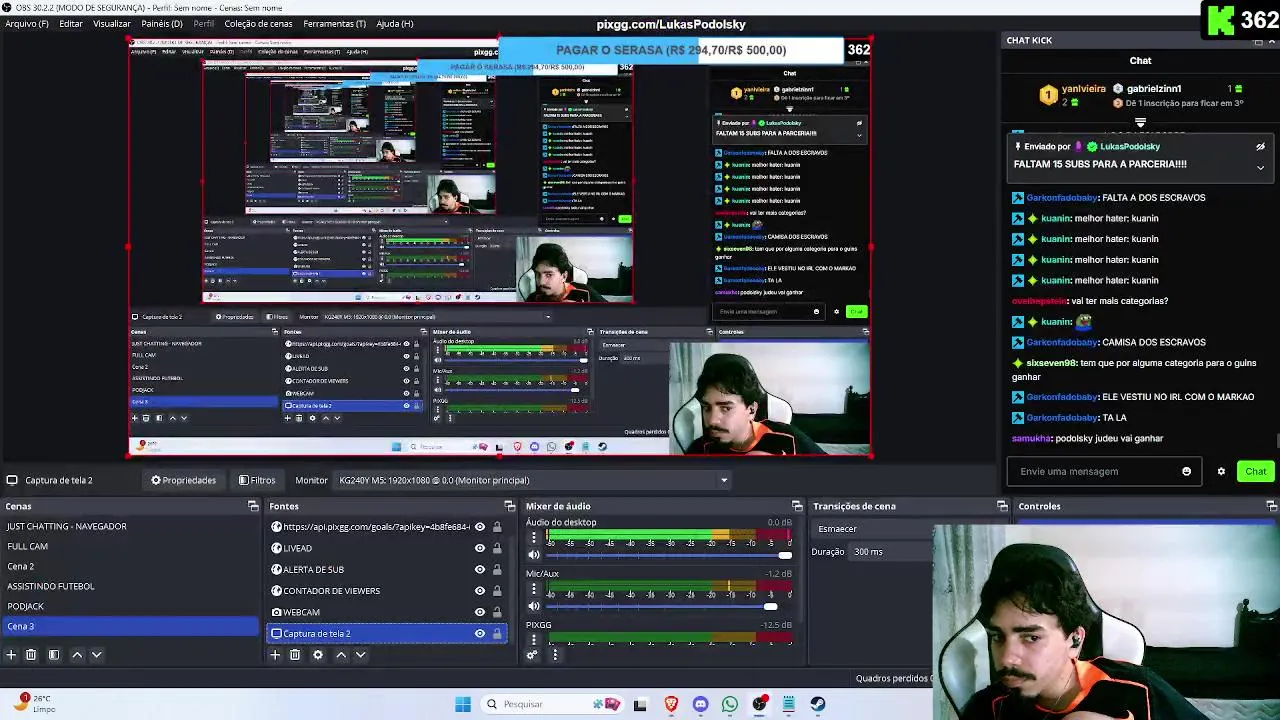Expand chat leaderboard drop arrow

click(x=1140, y=123)
